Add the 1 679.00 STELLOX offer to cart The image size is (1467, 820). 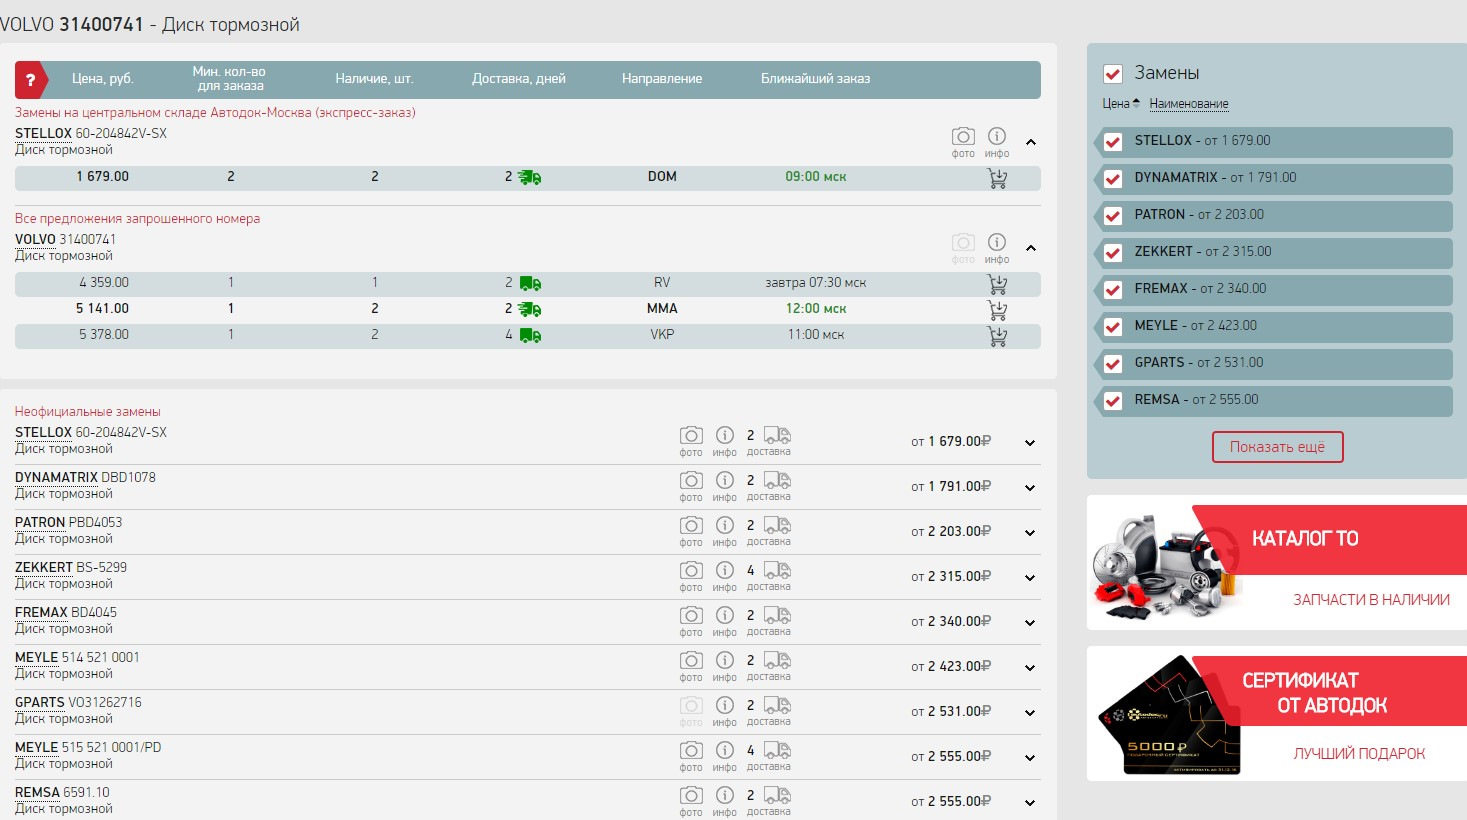[x=997, y=178]
